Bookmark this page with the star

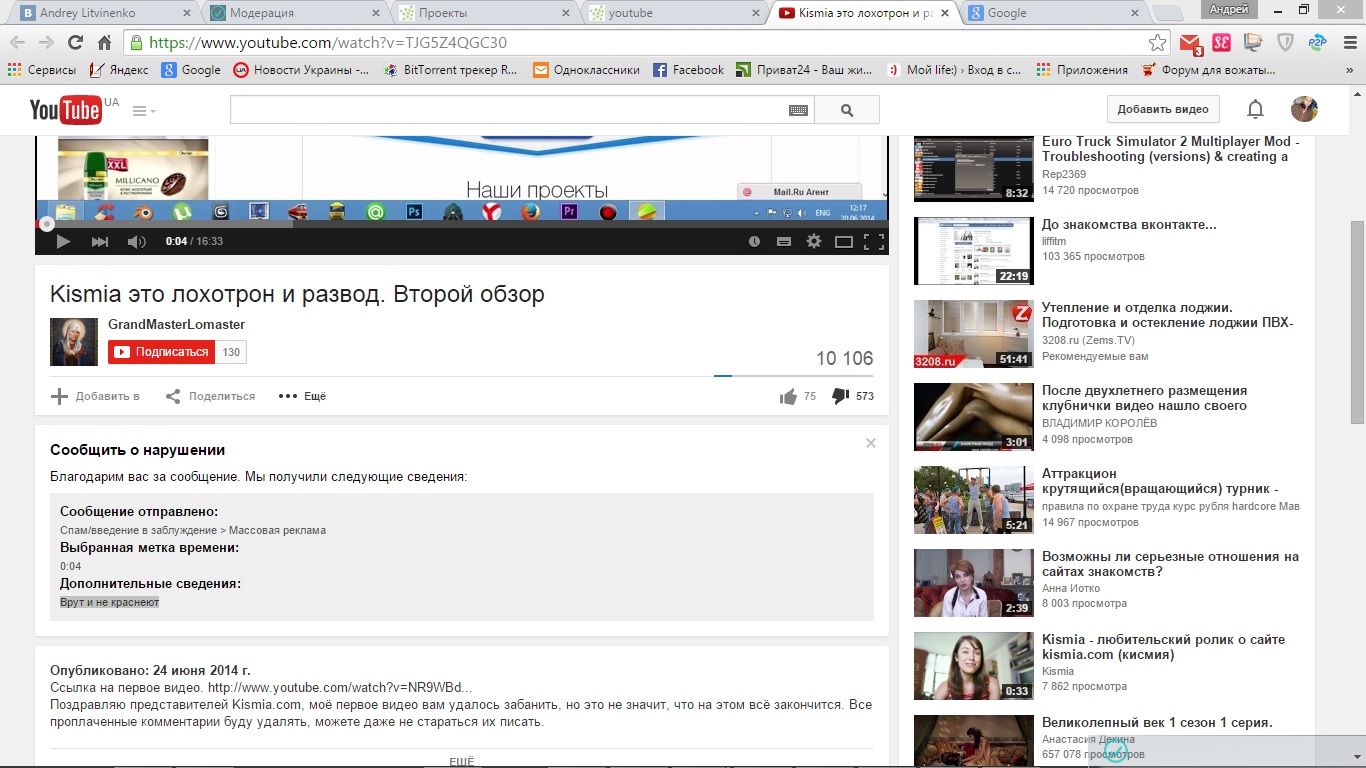1157,42
